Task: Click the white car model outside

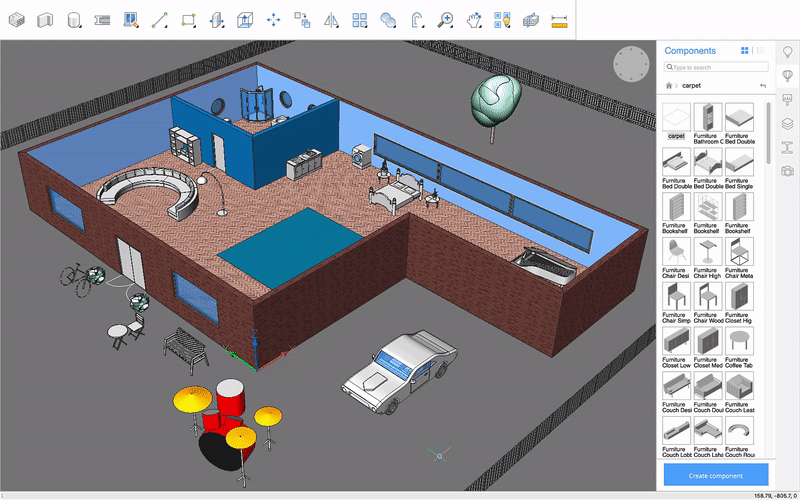Action: (399, 371)
